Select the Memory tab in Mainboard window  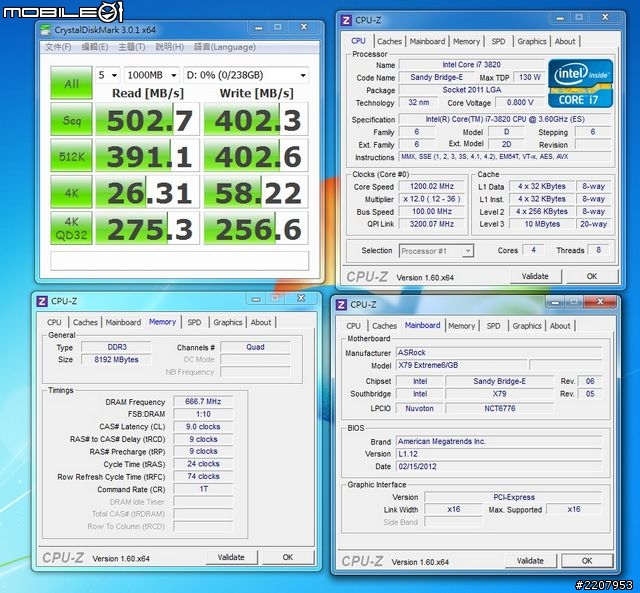click(461, 326)
